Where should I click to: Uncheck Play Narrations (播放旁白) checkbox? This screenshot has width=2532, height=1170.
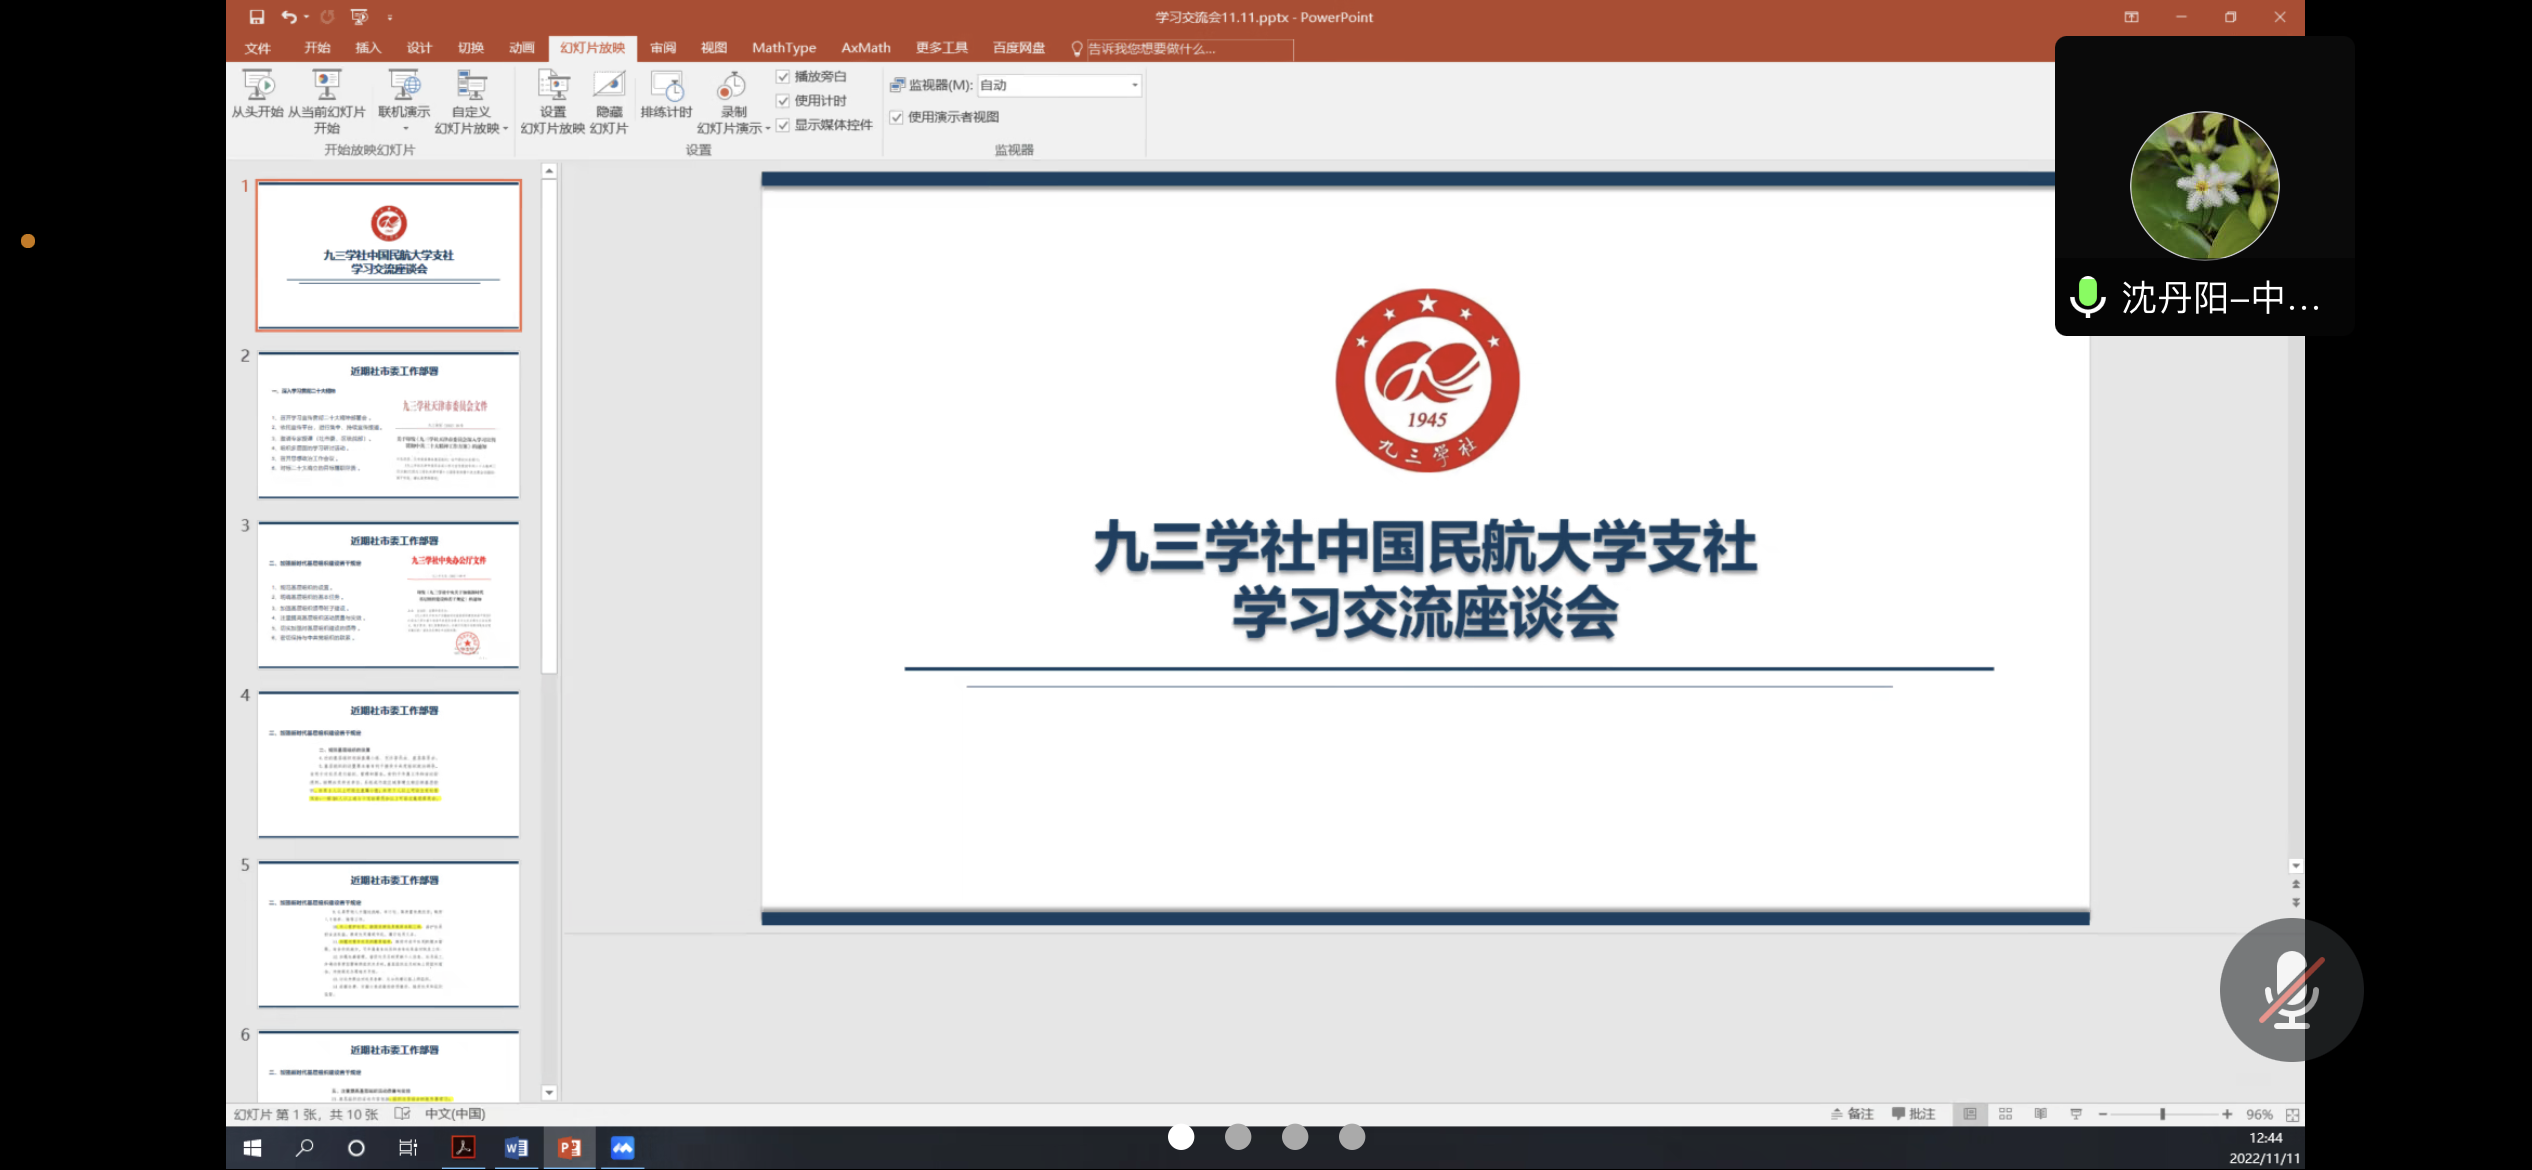pos(783,77)
